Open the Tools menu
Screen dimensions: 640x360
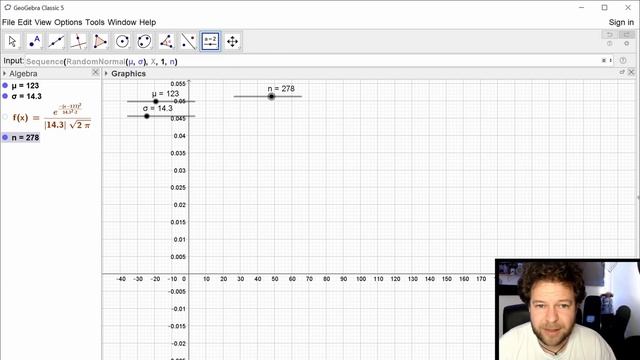pos(95,22)
